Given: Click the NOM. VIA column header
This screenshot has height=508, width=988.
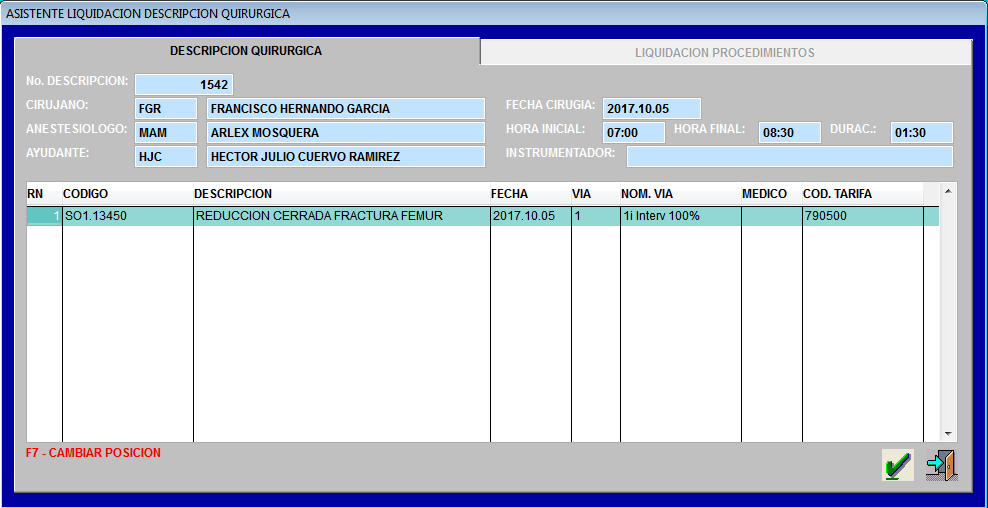Looking at the screenshot, I should (681, 193).
